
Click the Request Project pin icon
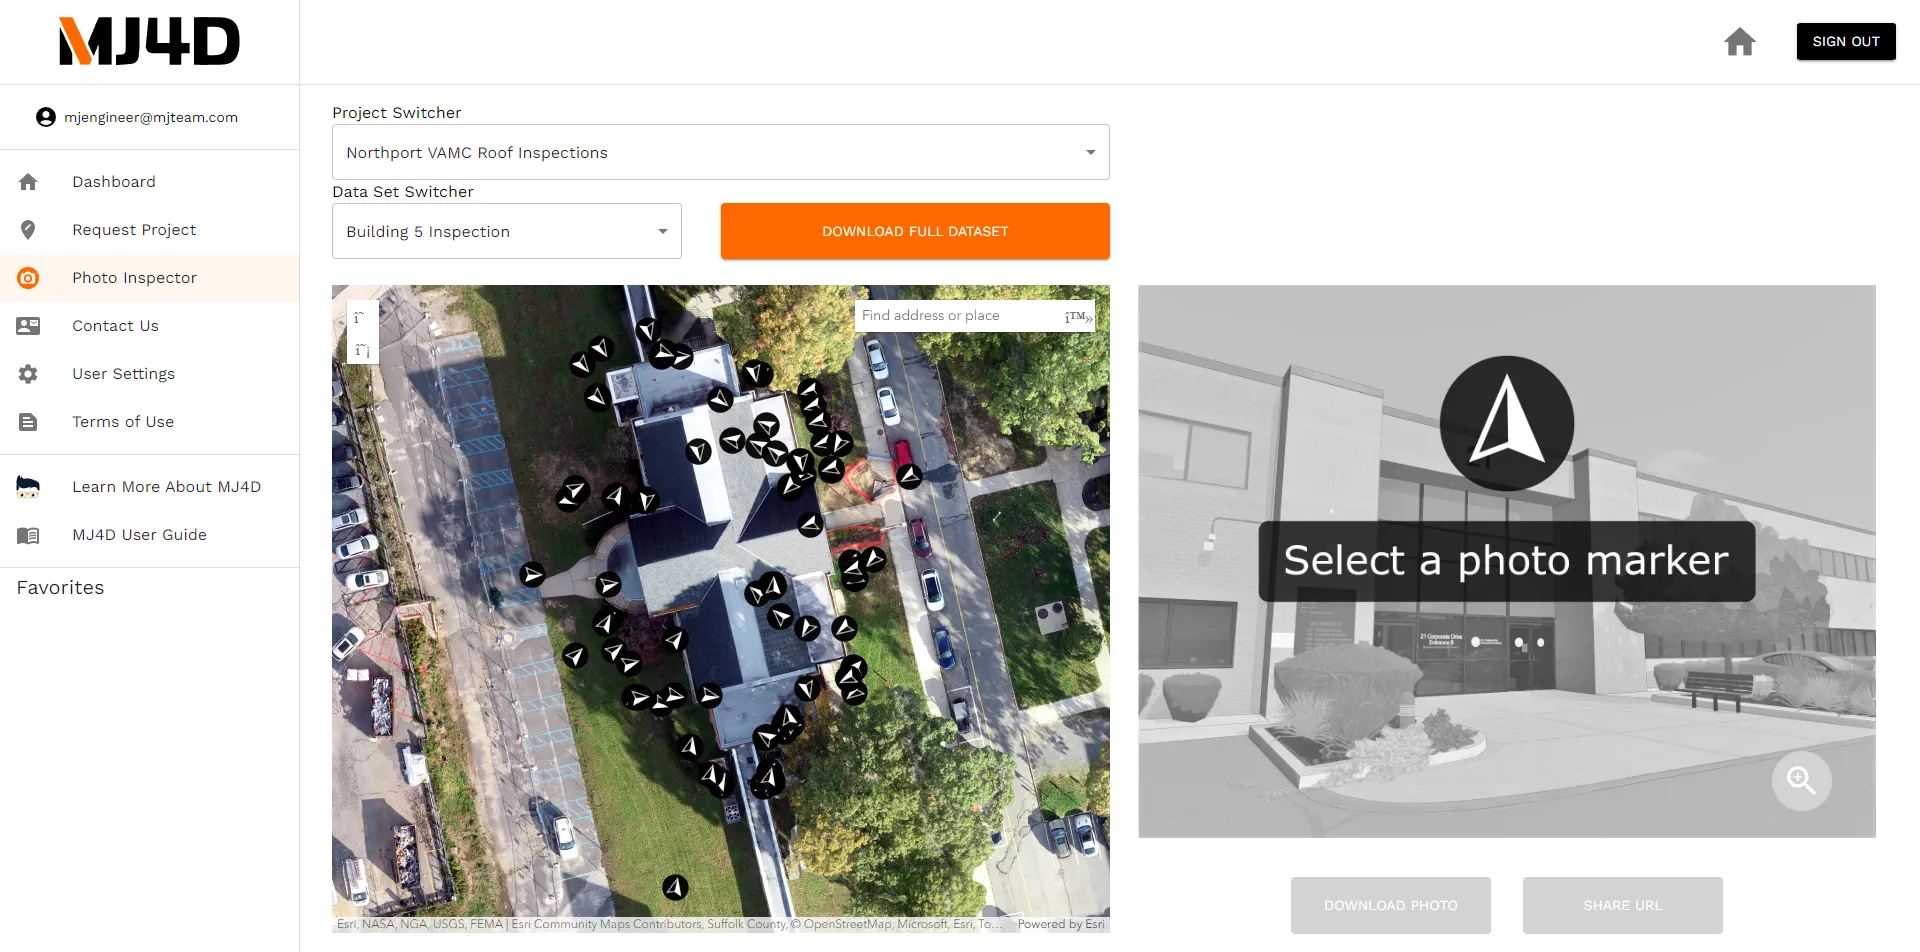coord(28,230)
